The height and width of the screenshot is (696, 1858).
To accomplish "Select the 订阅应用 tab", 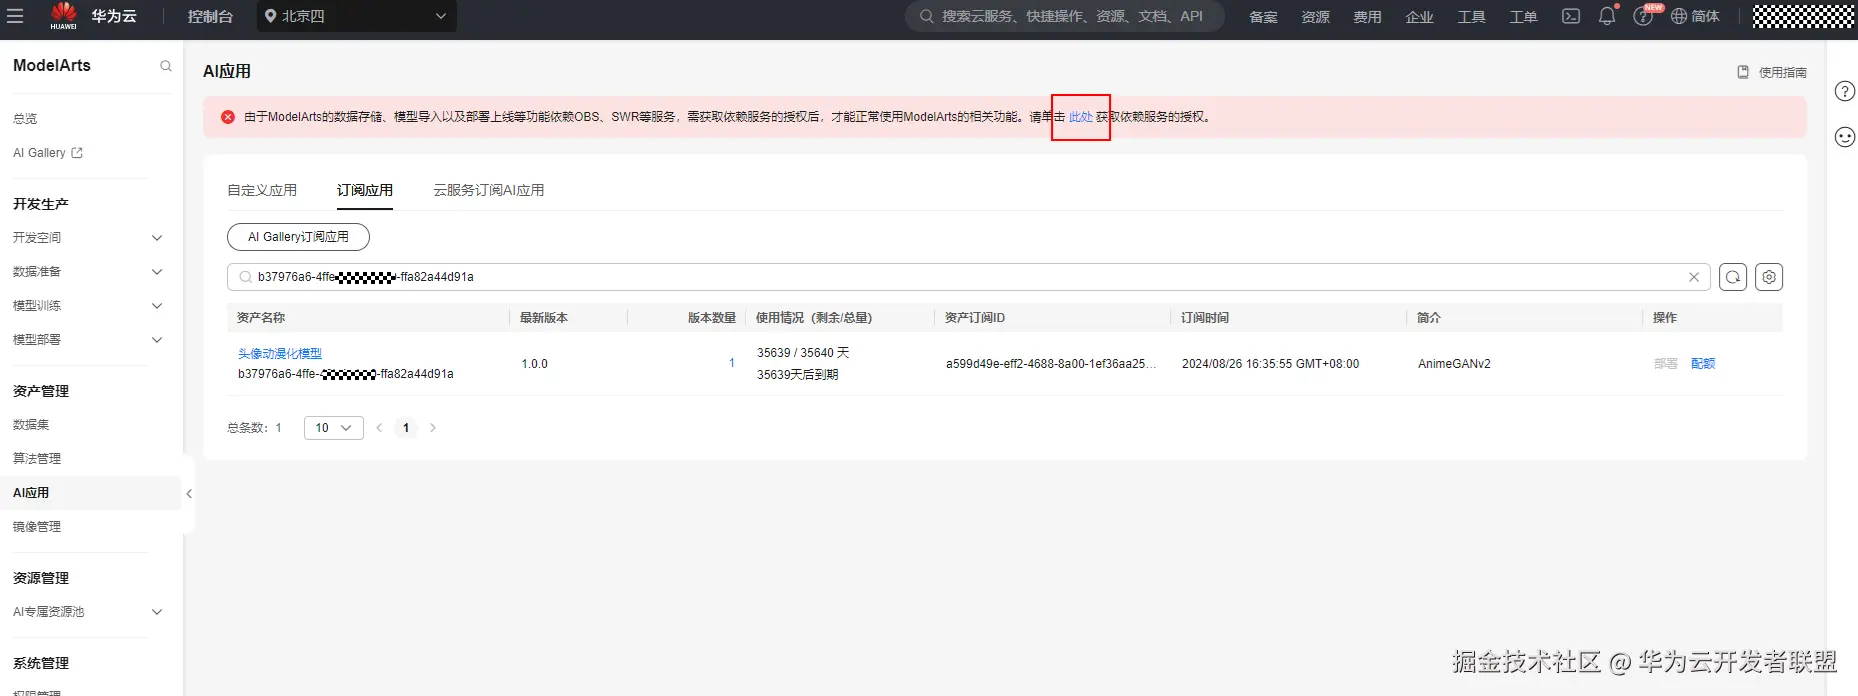I will 365,190.
